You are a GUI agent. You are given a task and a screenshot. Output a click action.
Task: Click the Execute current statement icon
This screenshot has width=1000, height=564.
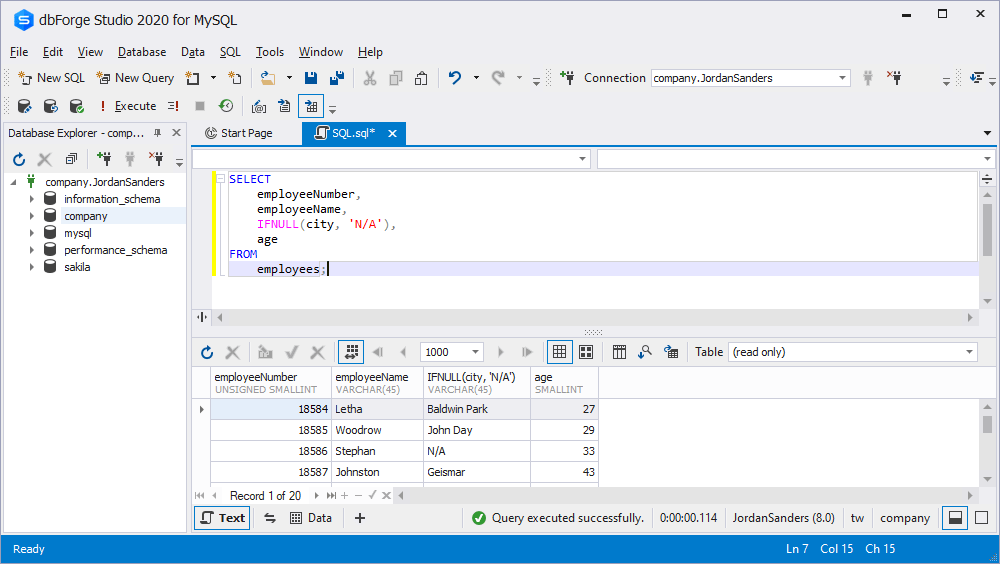pos(173,106)
